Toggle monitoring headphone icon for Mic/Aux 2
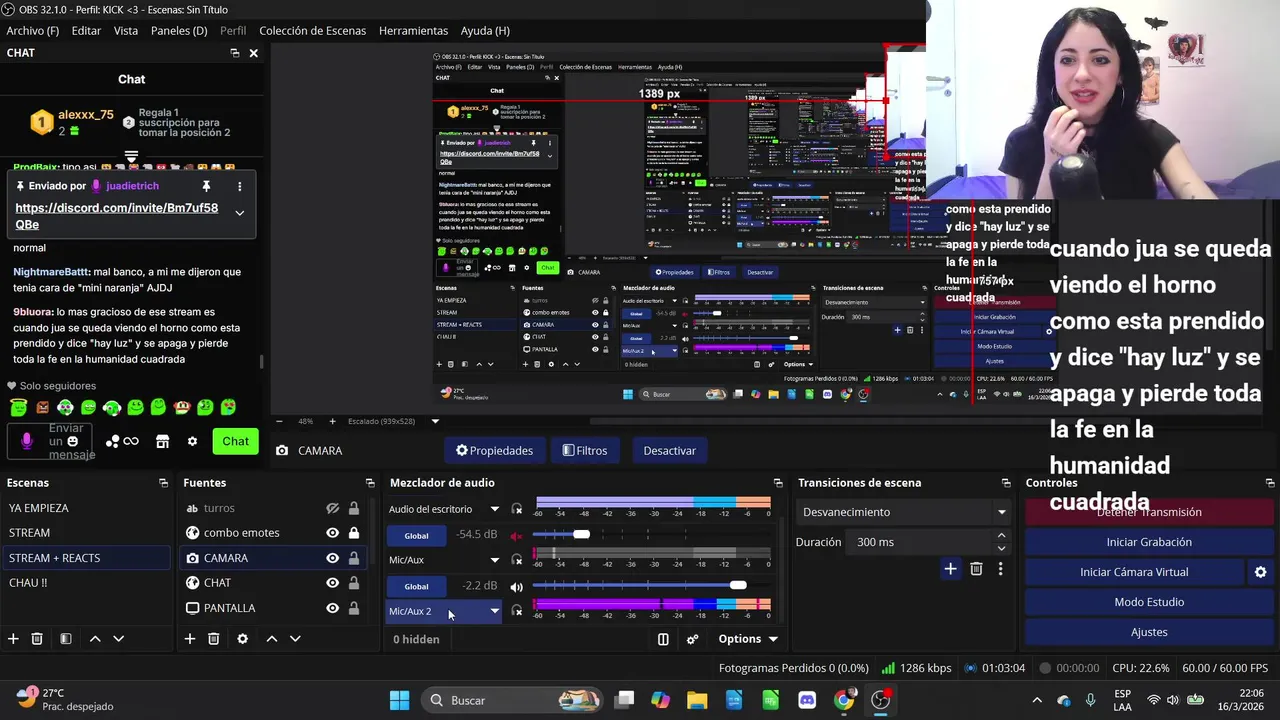 517,611
